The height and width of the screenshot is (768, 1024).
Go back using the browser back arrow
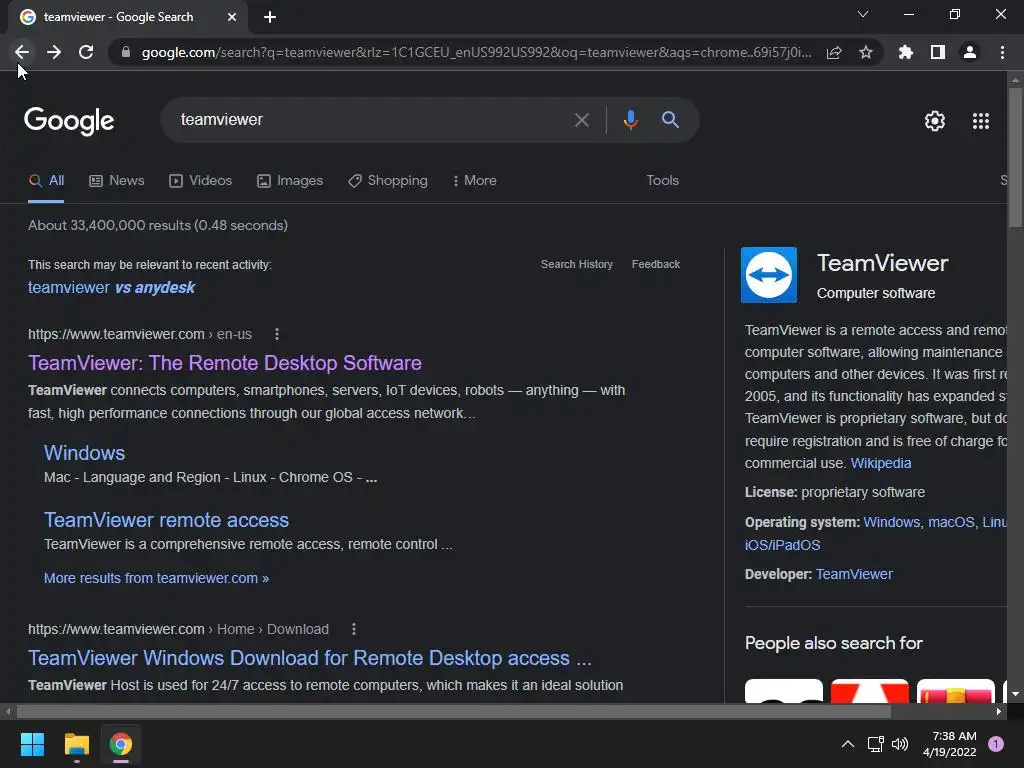(x=22, y=52)
